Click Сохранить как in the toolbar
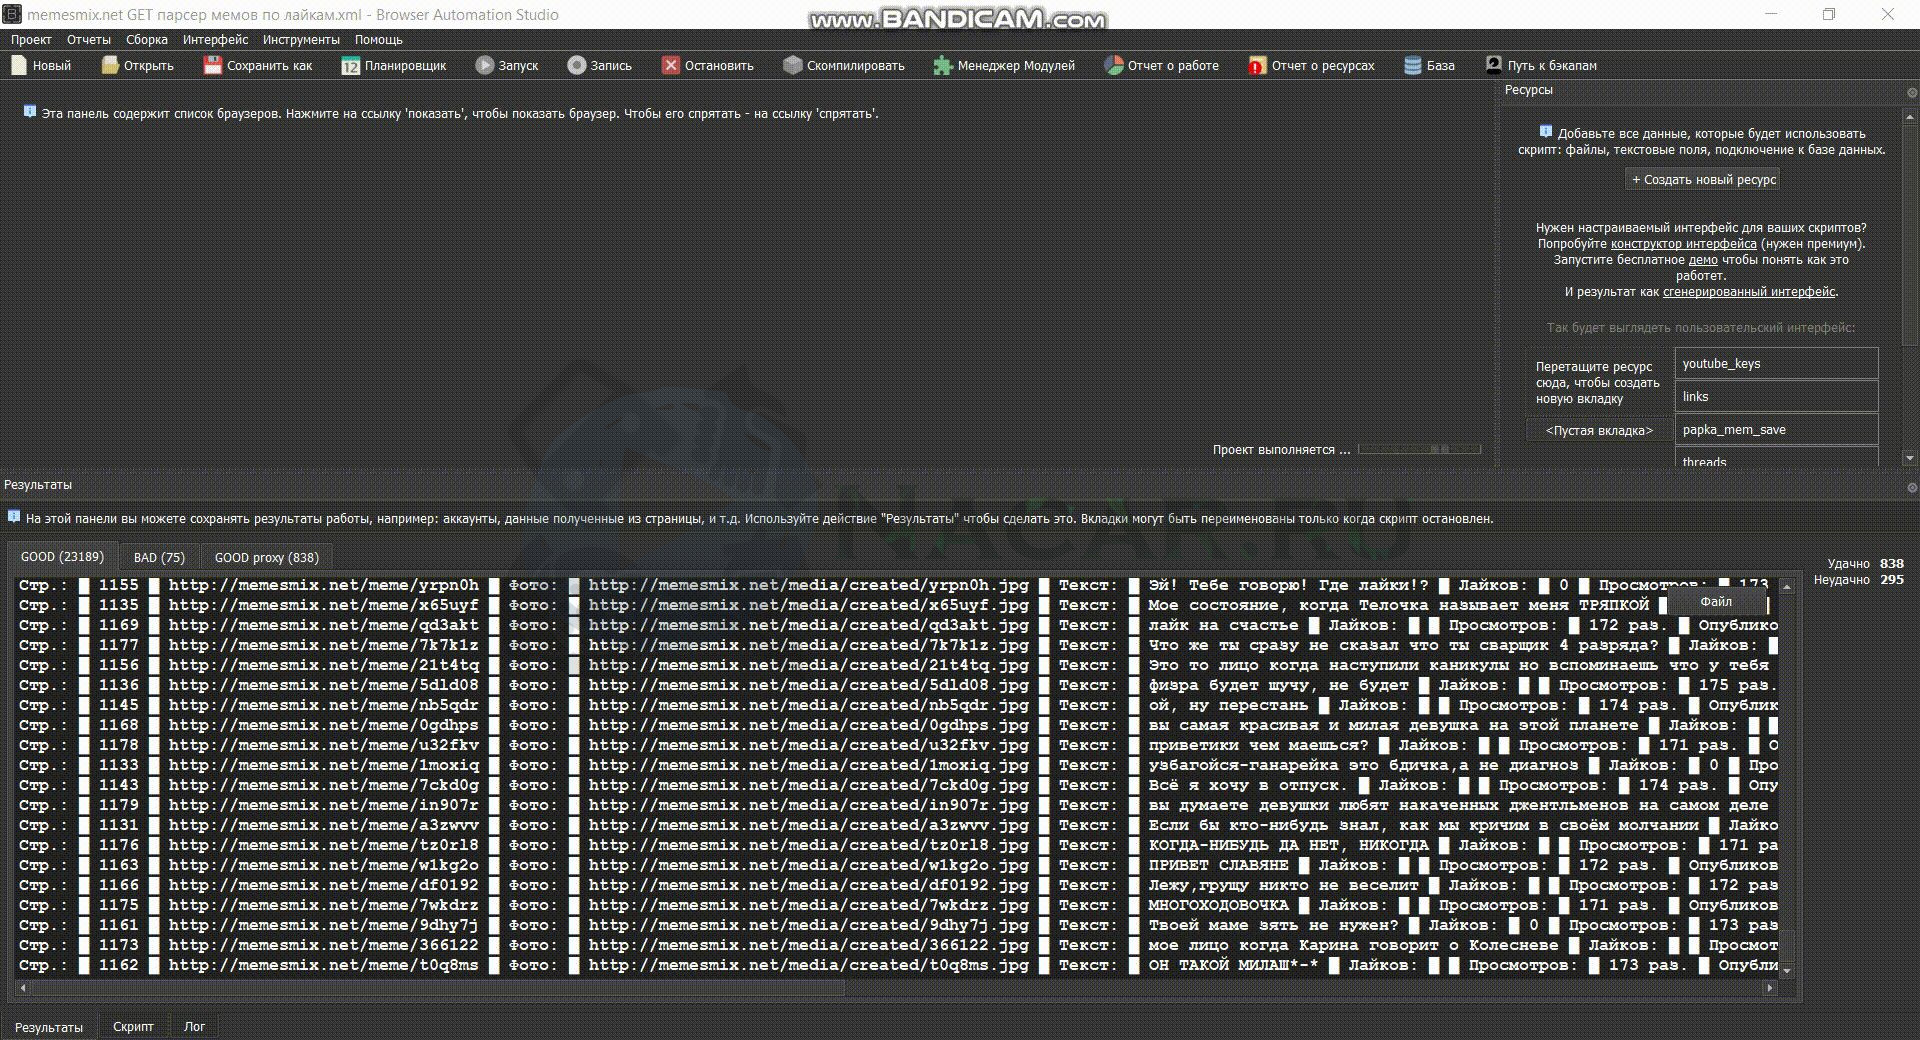Screen dimensions: 1920x1040 tap(258, 65)
